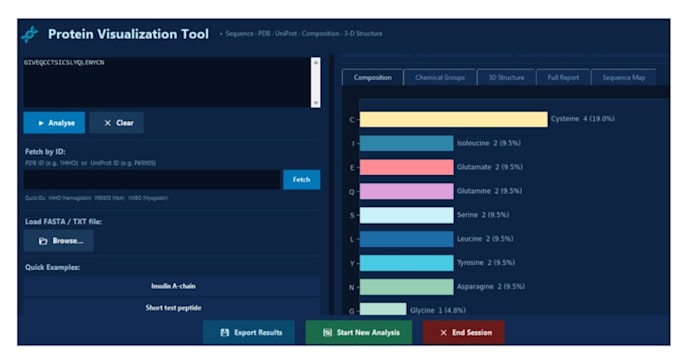Image resolution: width=680 pixels, height=362 pixels.
Task: Click the cyan Tyrosine bar
Action: coord(407,263)
